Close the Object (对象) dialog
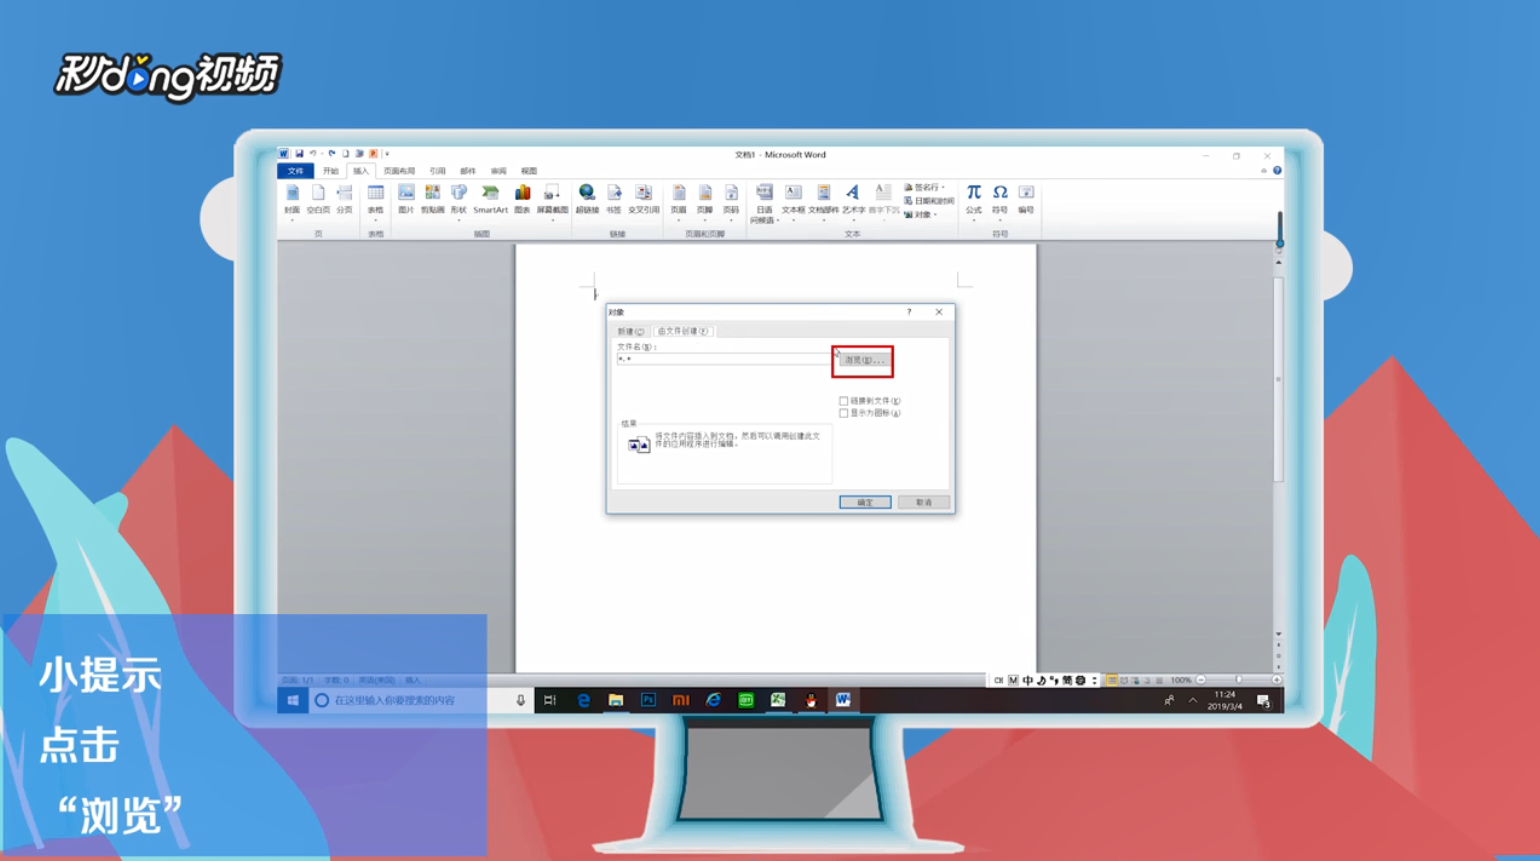1540x861 pixels. click(939, 312)
